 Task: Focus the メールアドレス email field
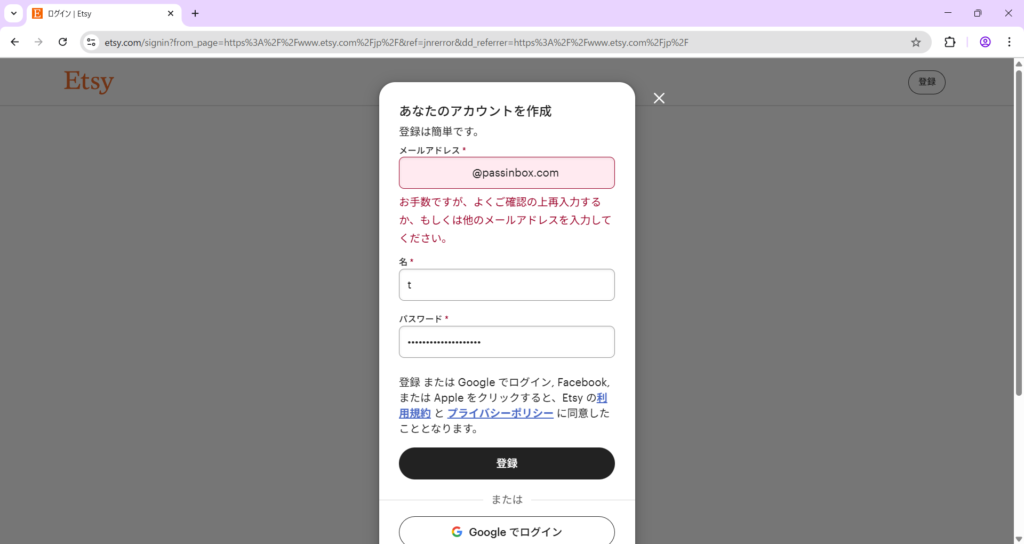507,173
